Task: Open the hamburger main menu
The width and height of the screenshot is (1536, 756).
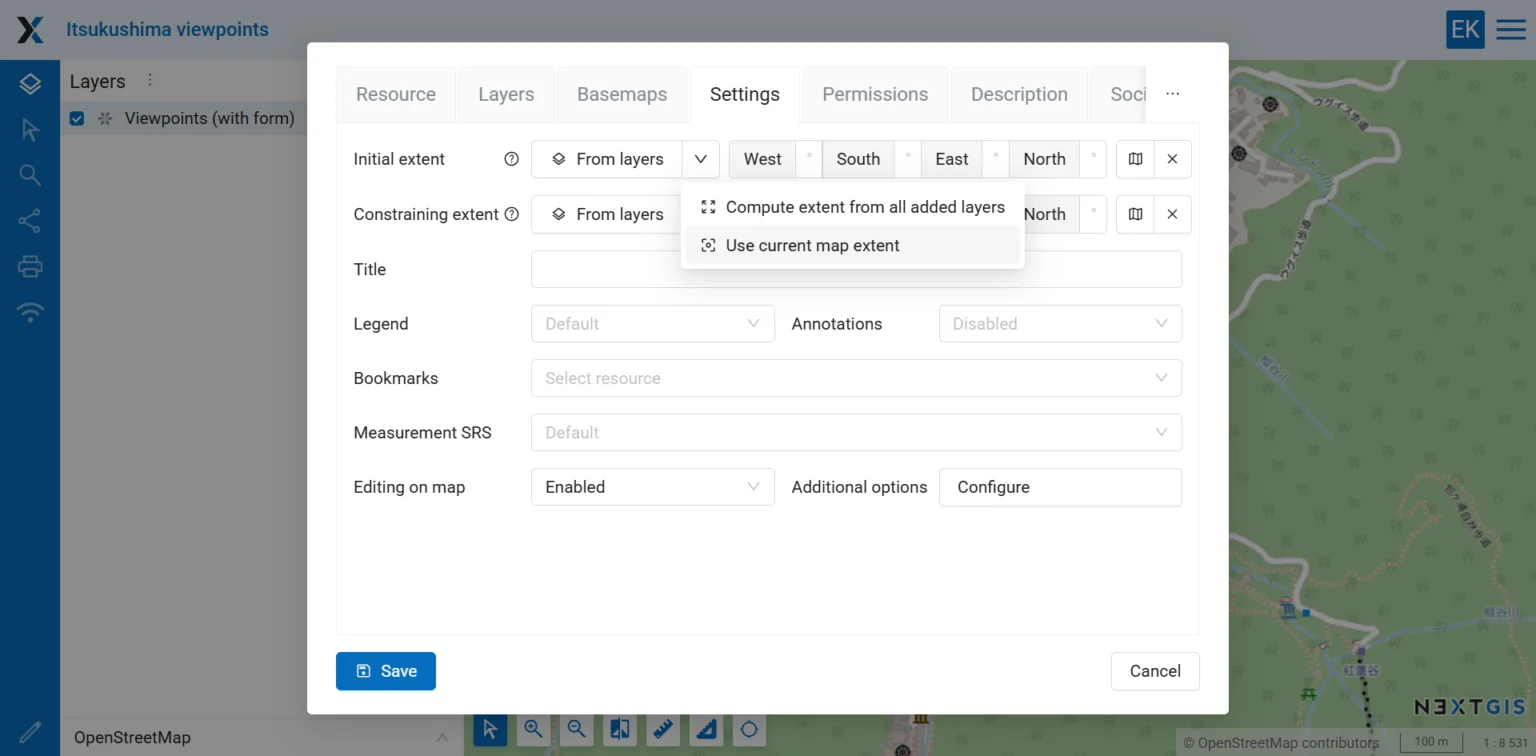Action: tap(1510, 30)
